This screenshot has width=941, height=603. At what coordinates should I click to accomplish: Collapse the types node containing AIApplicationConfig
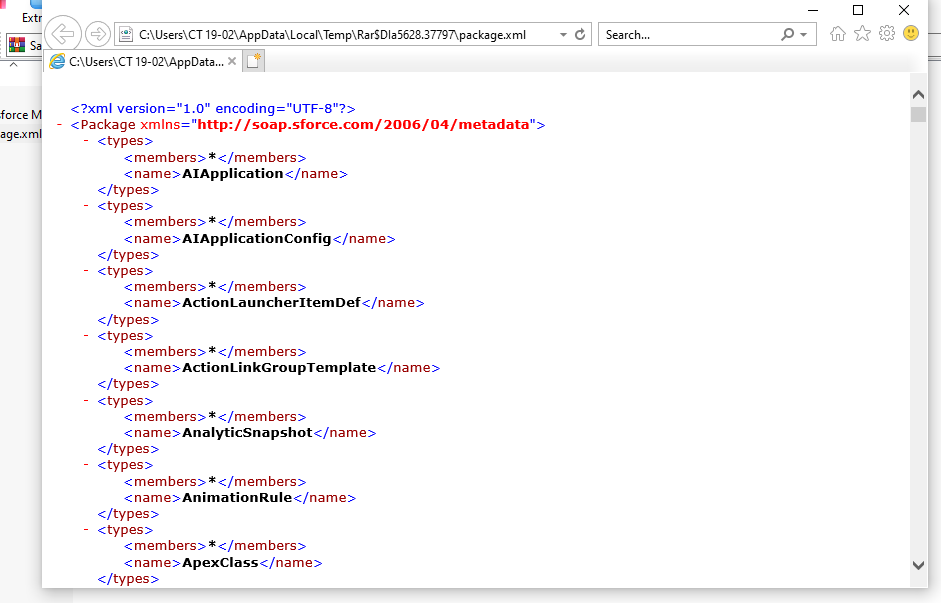86,206
